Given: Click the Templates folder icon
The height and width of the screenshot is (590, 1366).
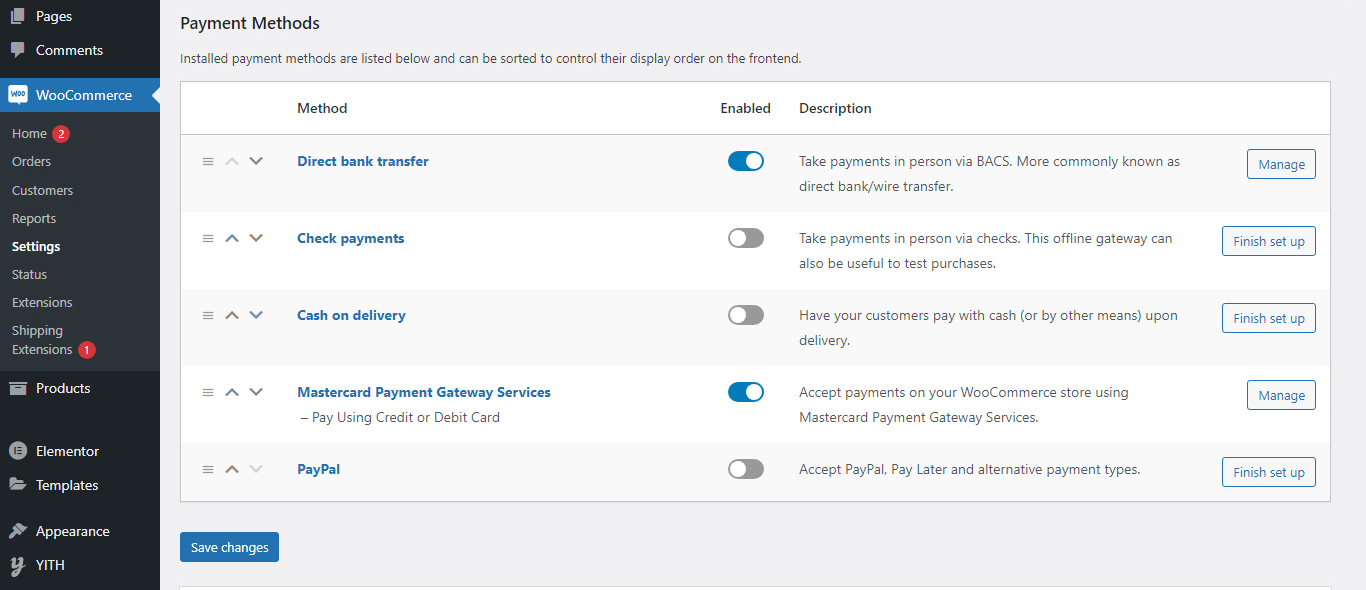Looking at the screenshot, I should coord(18,485).
